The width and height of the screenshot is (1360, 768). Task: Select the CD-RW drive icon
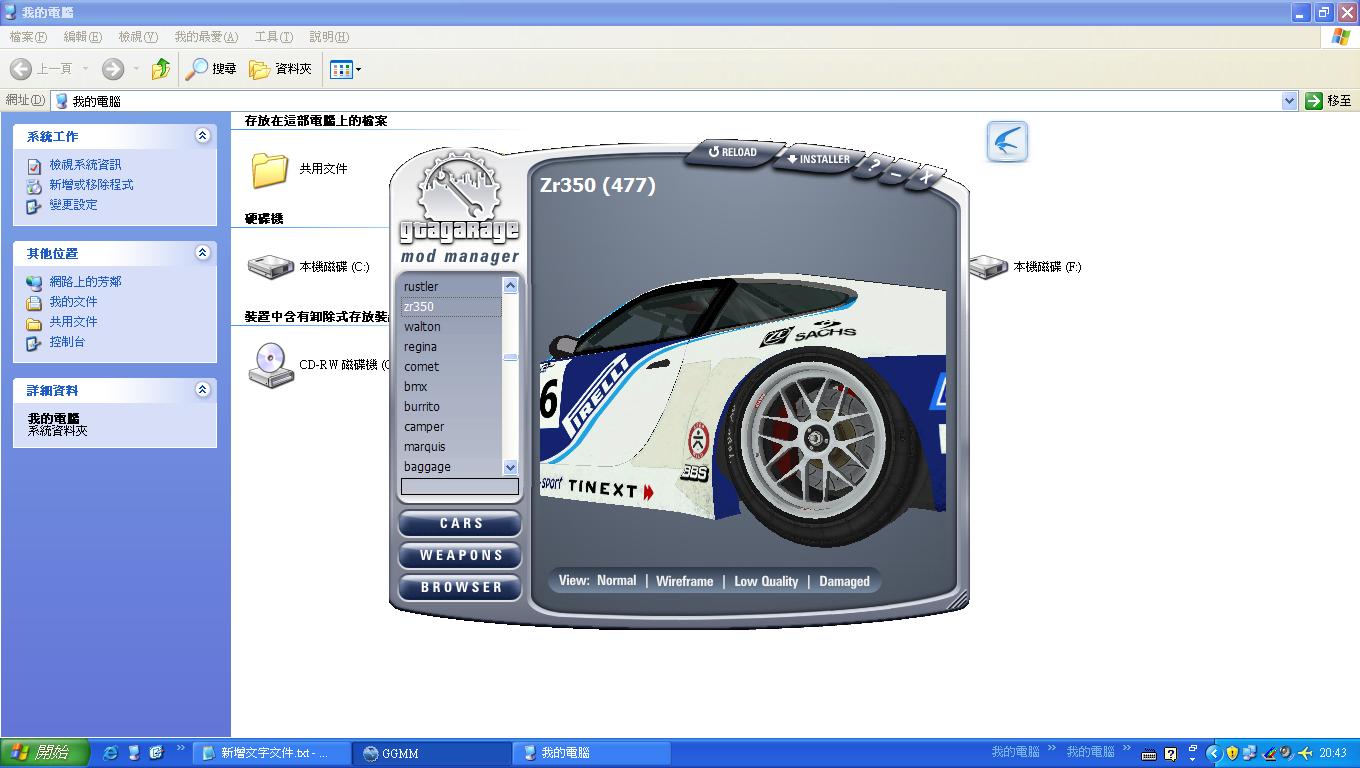(x=270, y=365)
